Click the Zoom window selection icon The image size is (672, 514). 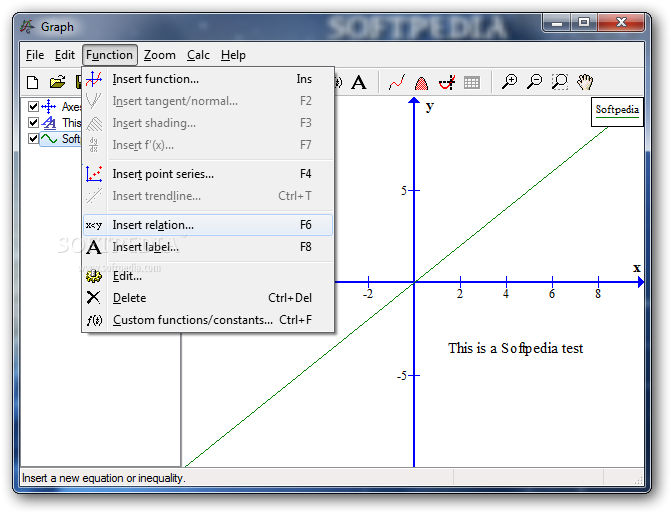(x=560, y=81)
